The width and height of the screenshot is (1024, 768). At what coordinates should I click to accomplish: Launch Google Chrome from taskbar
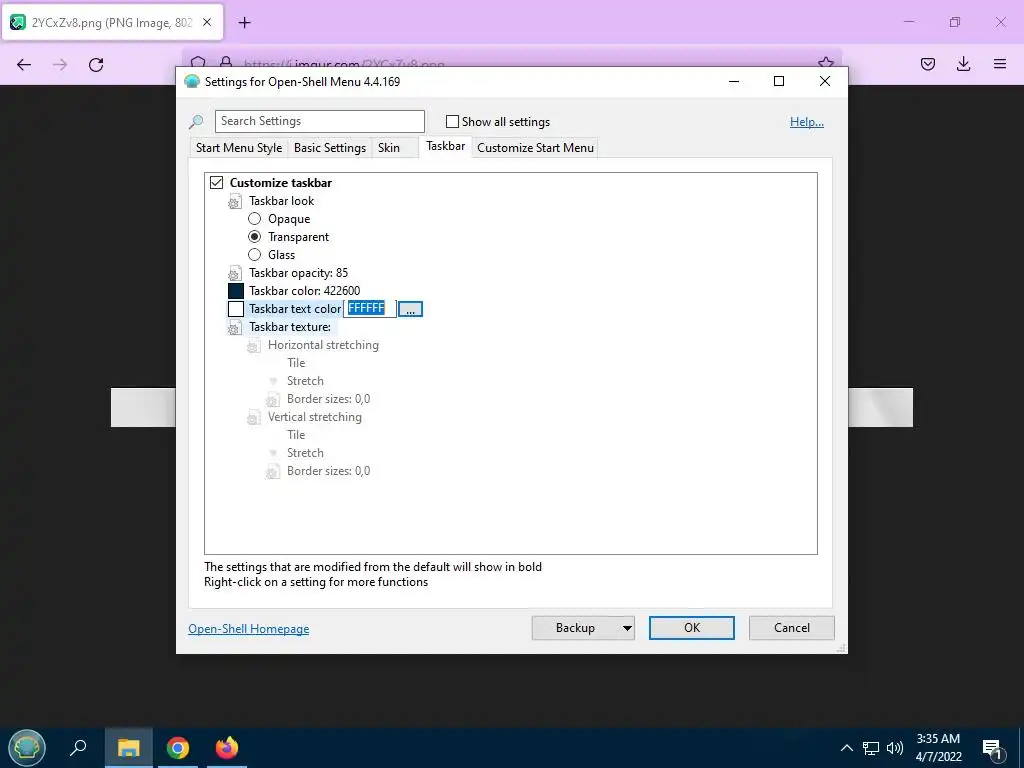pos(178,748)
